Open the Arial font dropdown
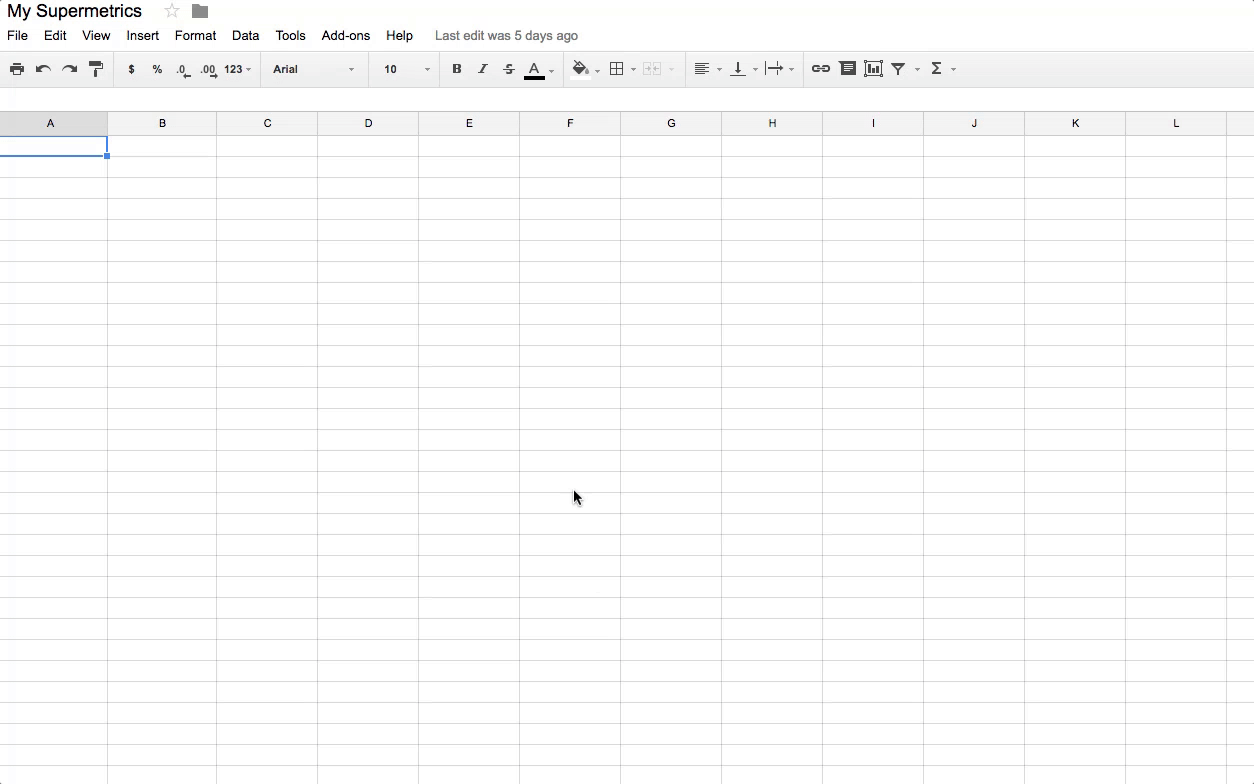Viewport: 1254px width, 784px height. tap(314, 69)
